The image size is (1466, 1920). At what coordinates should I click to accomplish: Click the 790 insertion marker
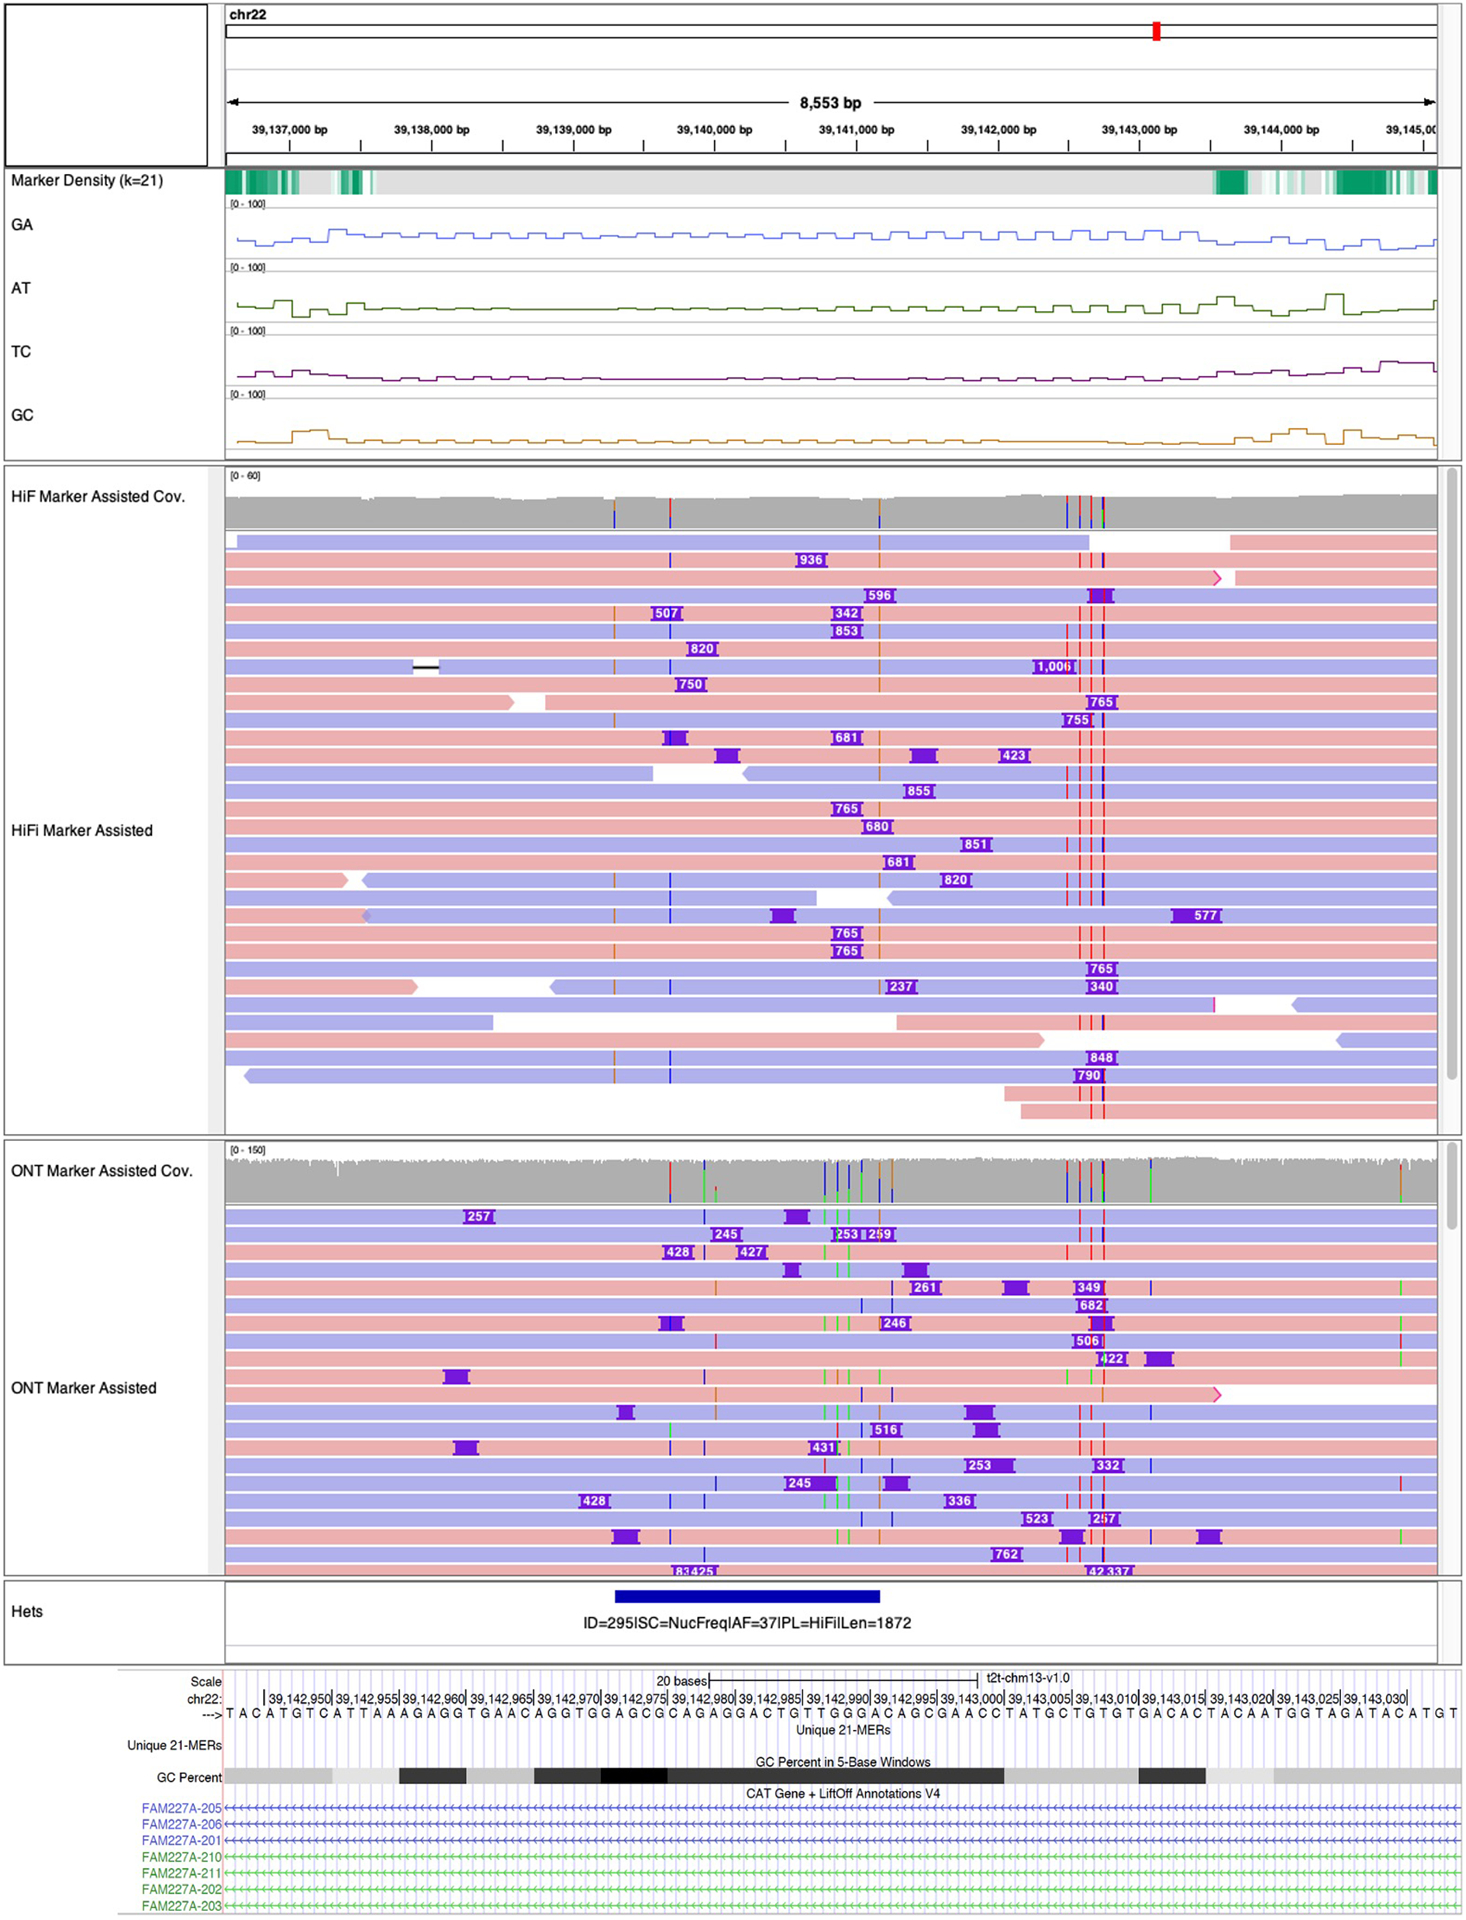click(x=1089, y=1076)
